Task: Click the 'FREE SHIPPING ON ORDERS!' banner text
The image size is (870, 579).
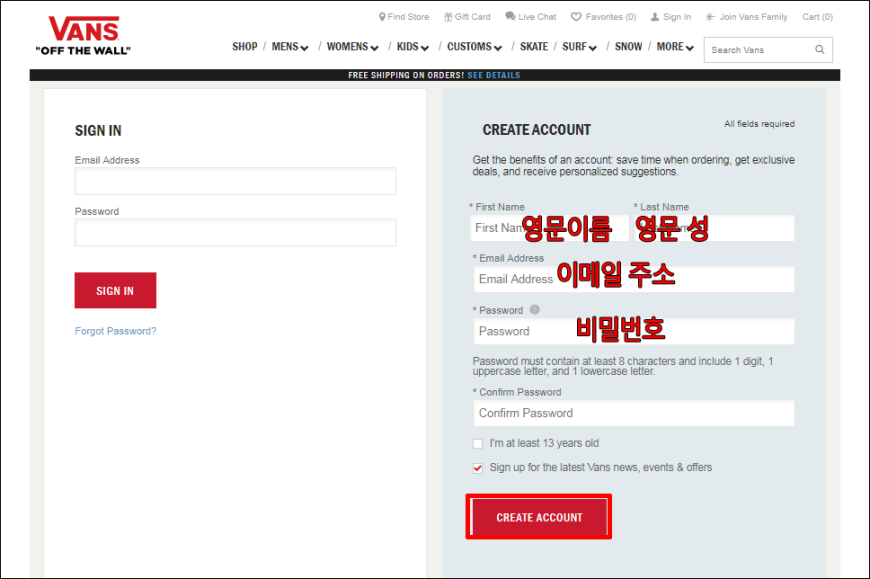Action: [x=406, y=75]
